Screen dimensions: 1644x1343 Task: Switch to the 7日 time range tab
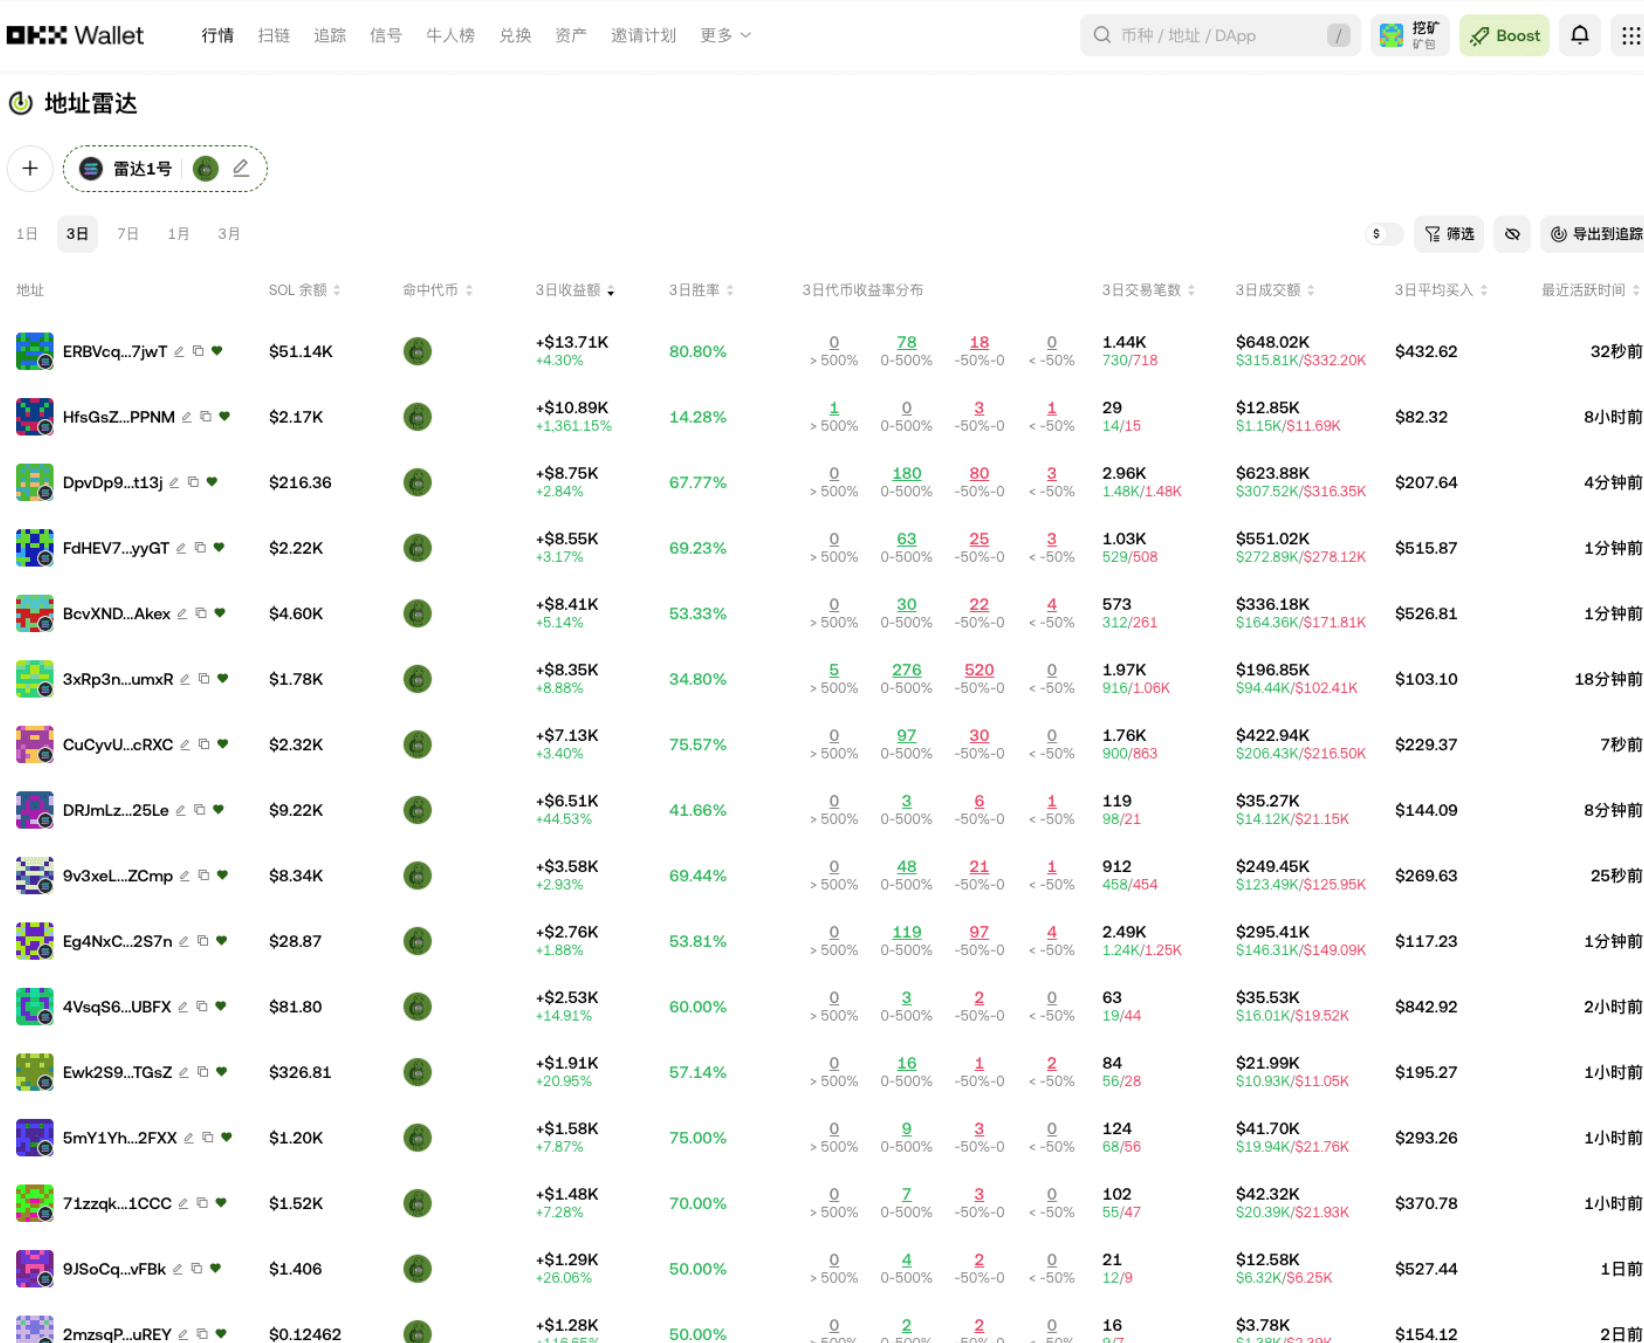pyautogui.click(x=127, y=234)
